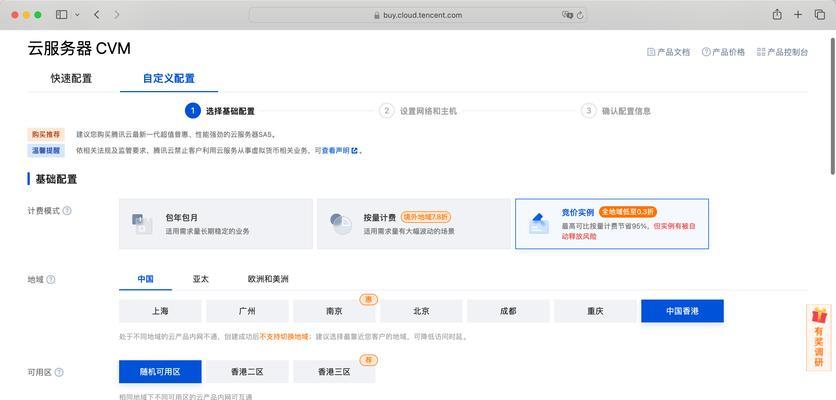Click the 地域 help question icon
This screenshot has width=836, height=400.
tap(51, 279)
